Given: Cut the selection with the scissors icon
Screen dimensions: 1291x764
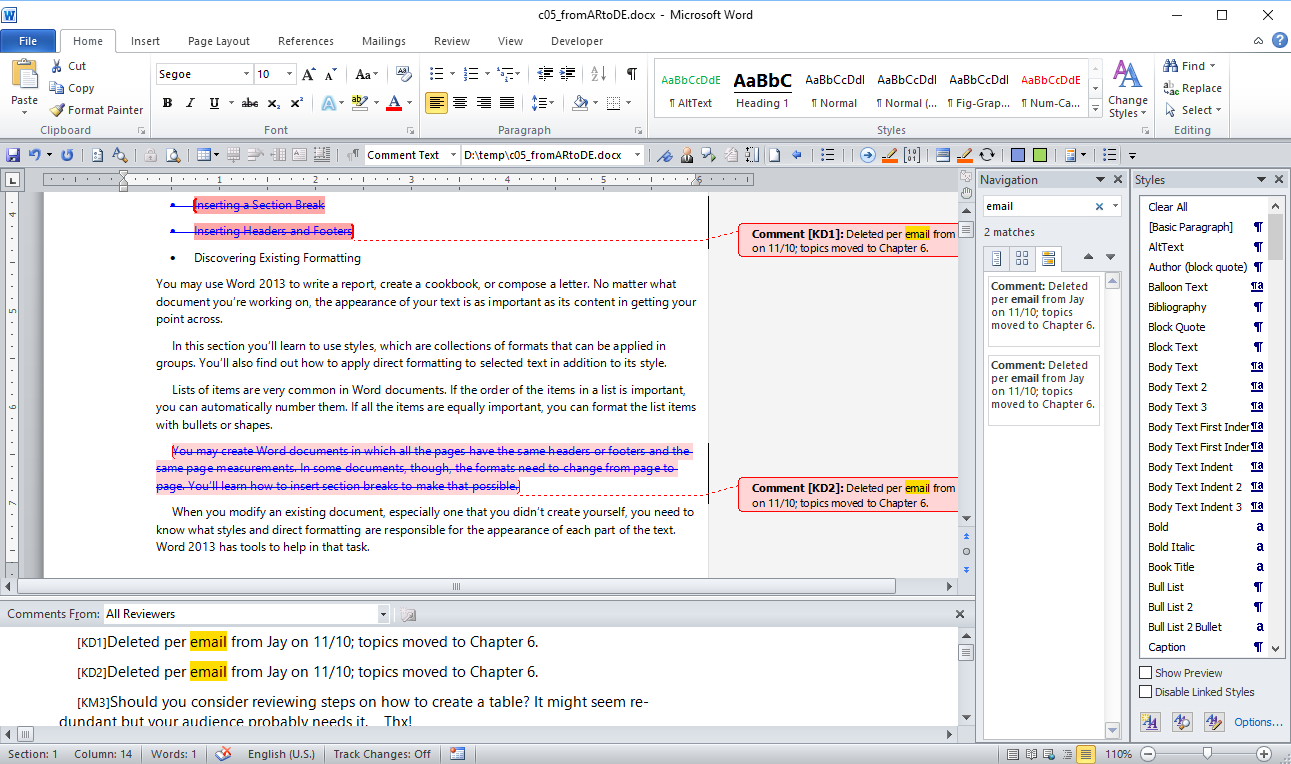Looking at the screenshot, I should [x=68, y=66].
